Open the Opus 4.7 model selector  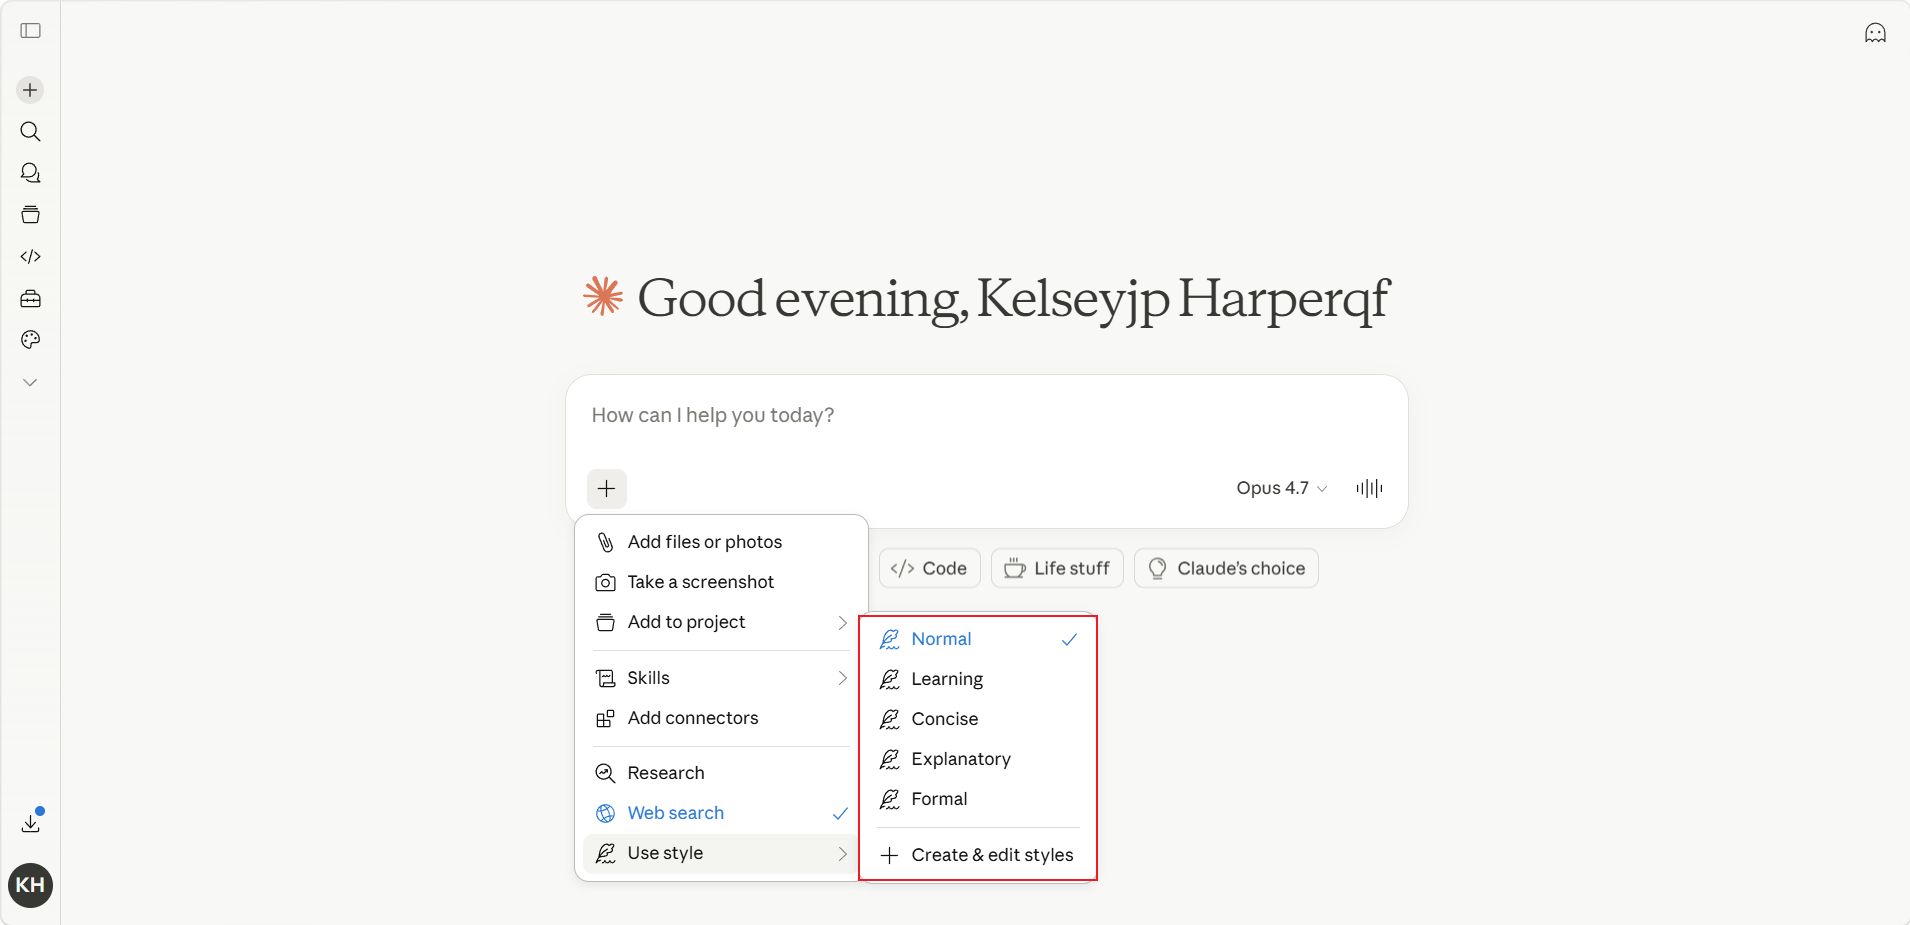coord(1281,488)
